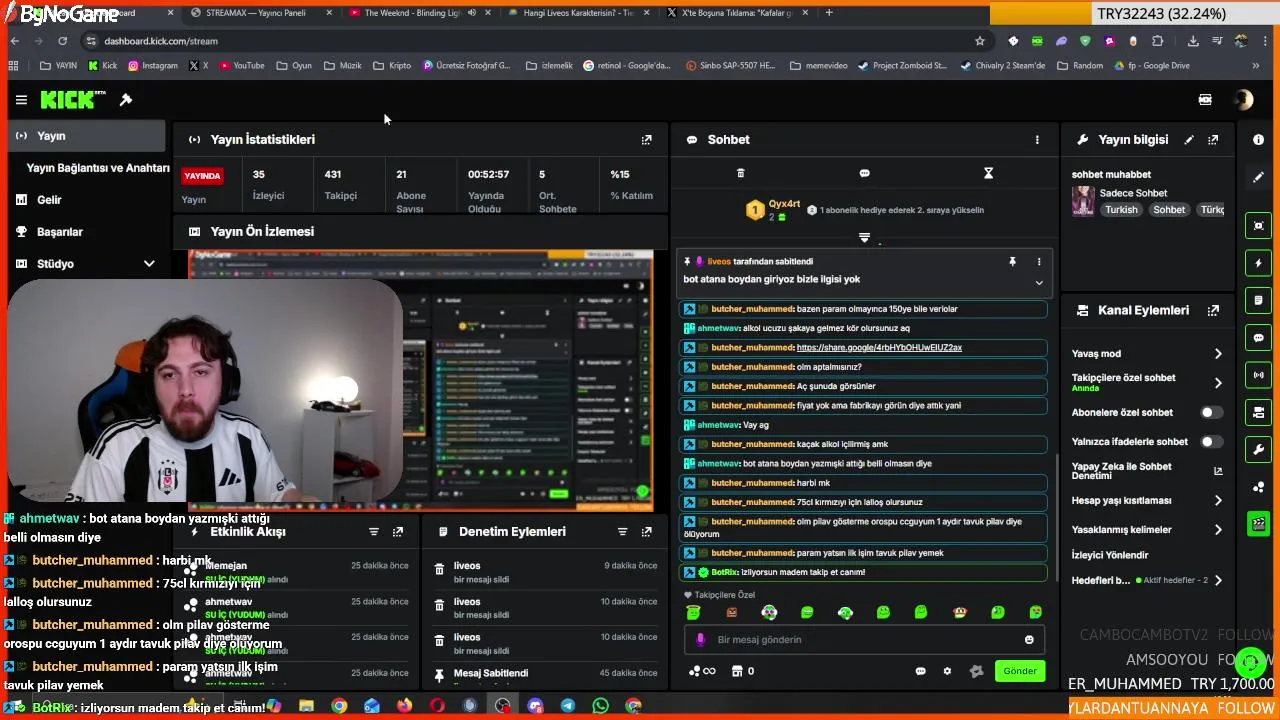Open chat settings gear below message box
Viewport: 1280px width, 720px height.
(947, 671)
